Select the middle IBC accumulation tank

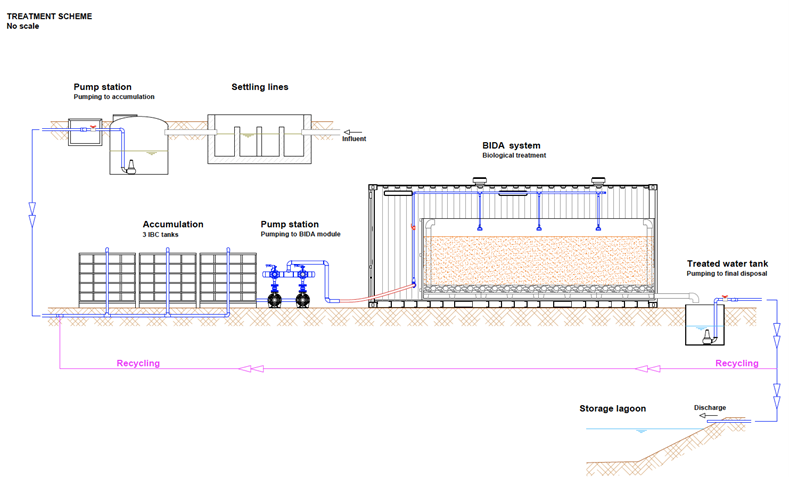(x=166, y=279)
